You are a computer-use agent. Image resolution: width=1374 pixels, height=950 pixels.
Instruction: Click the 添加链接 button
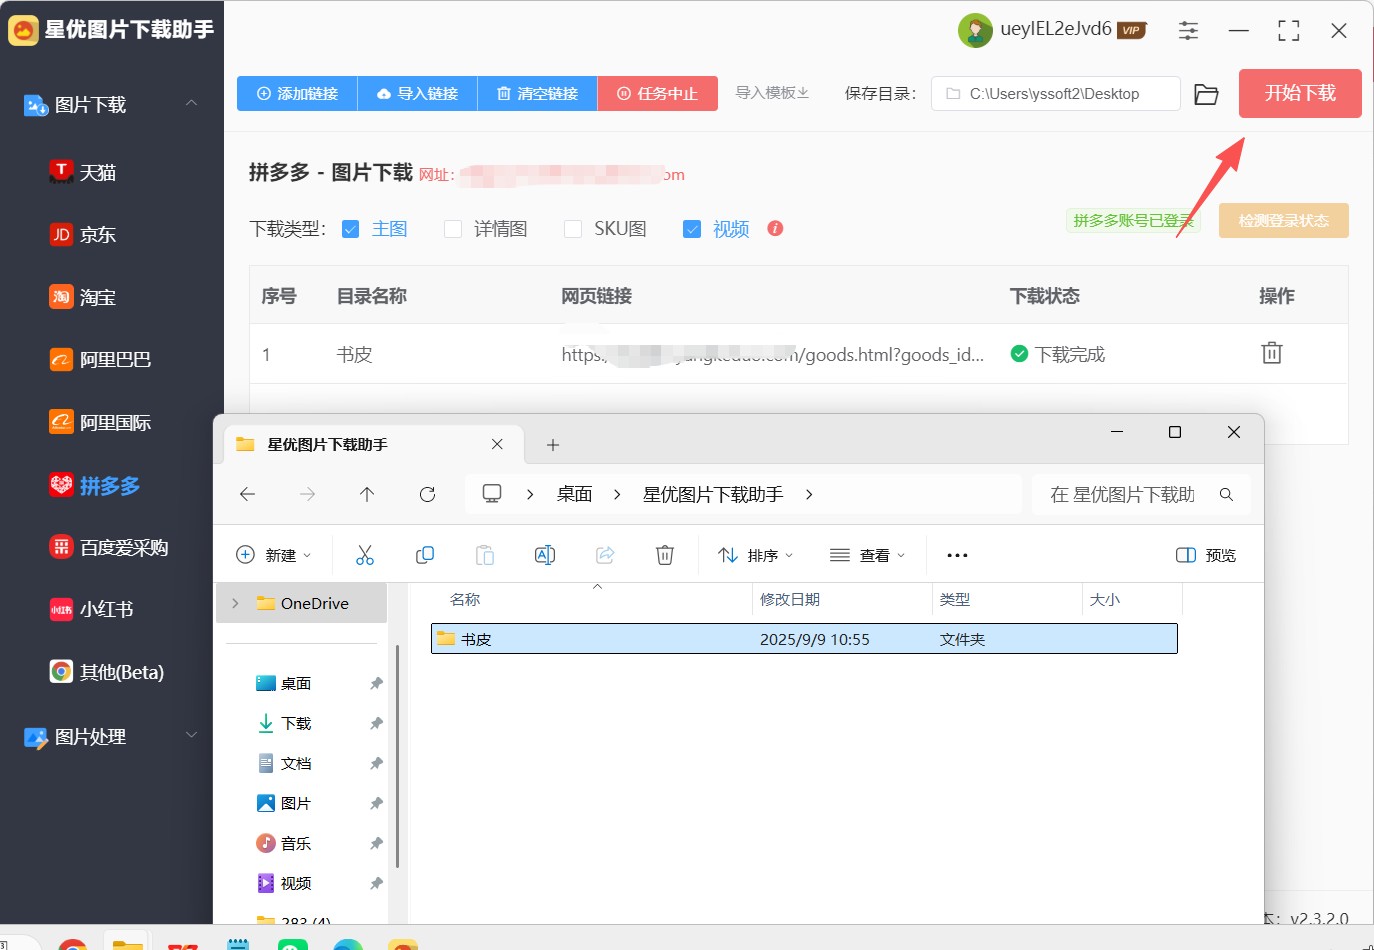pyautogui.click(x=297, y=93)
